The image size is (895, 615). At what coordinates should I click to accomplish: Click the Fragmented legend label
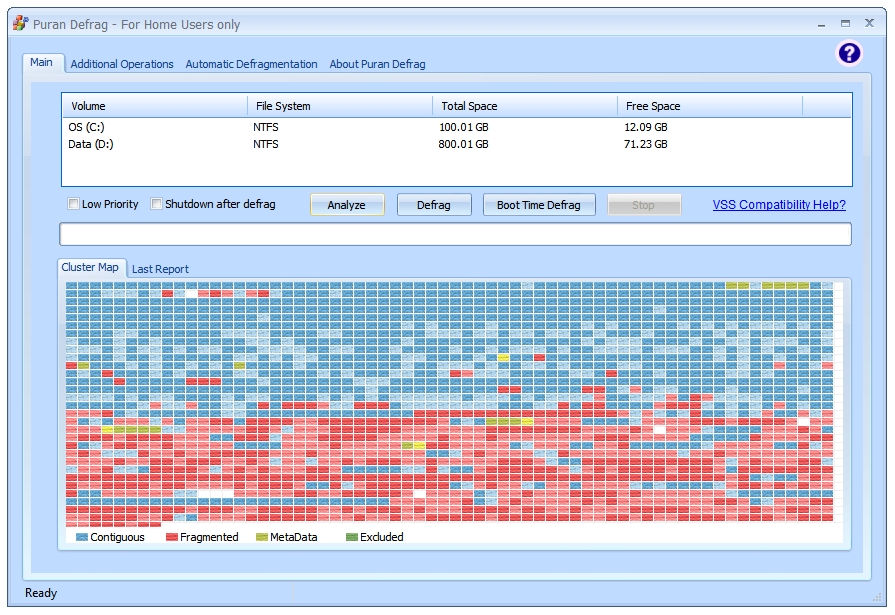(x=209, y=537)
